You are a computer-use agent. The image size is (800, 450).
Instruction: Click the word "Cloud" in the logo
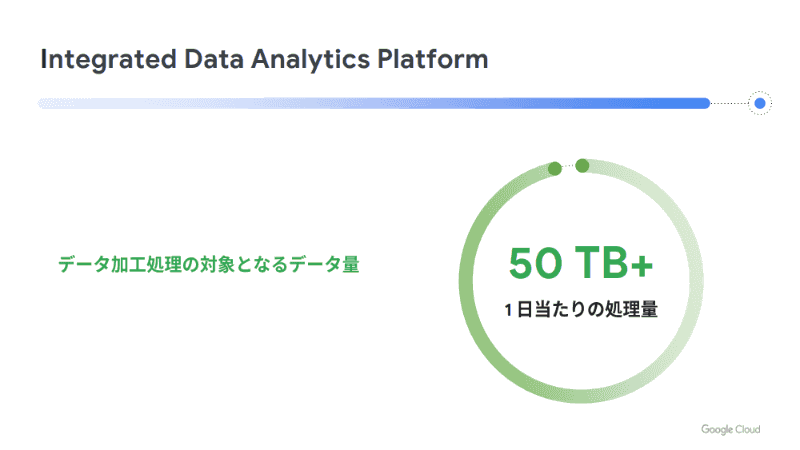747,429
